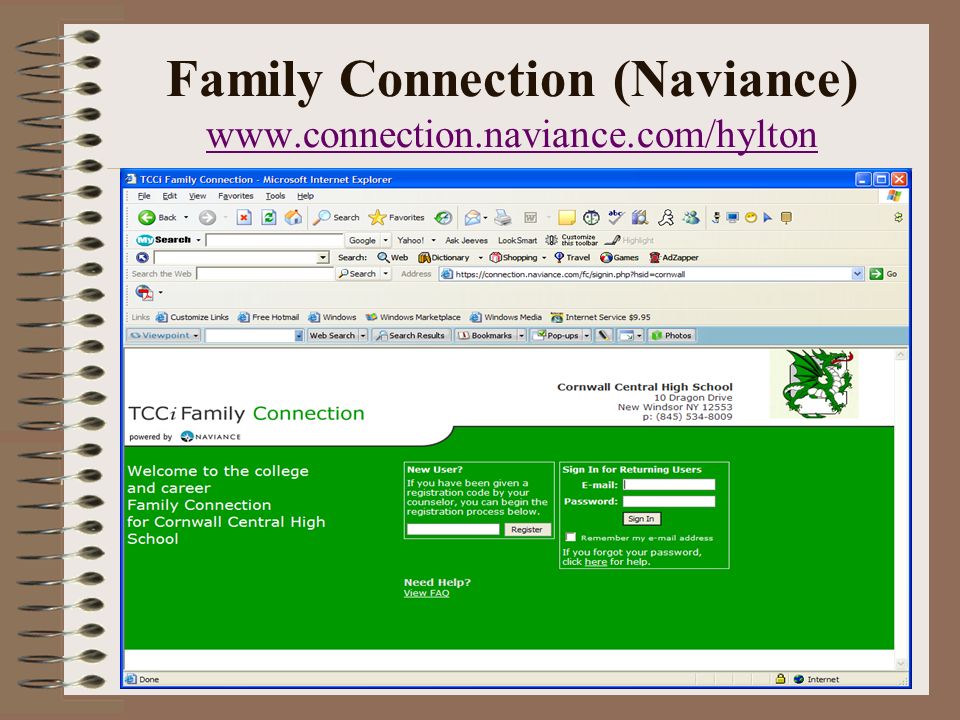Check Remember my e-mail address
The image size is (960, 720).
571,537
